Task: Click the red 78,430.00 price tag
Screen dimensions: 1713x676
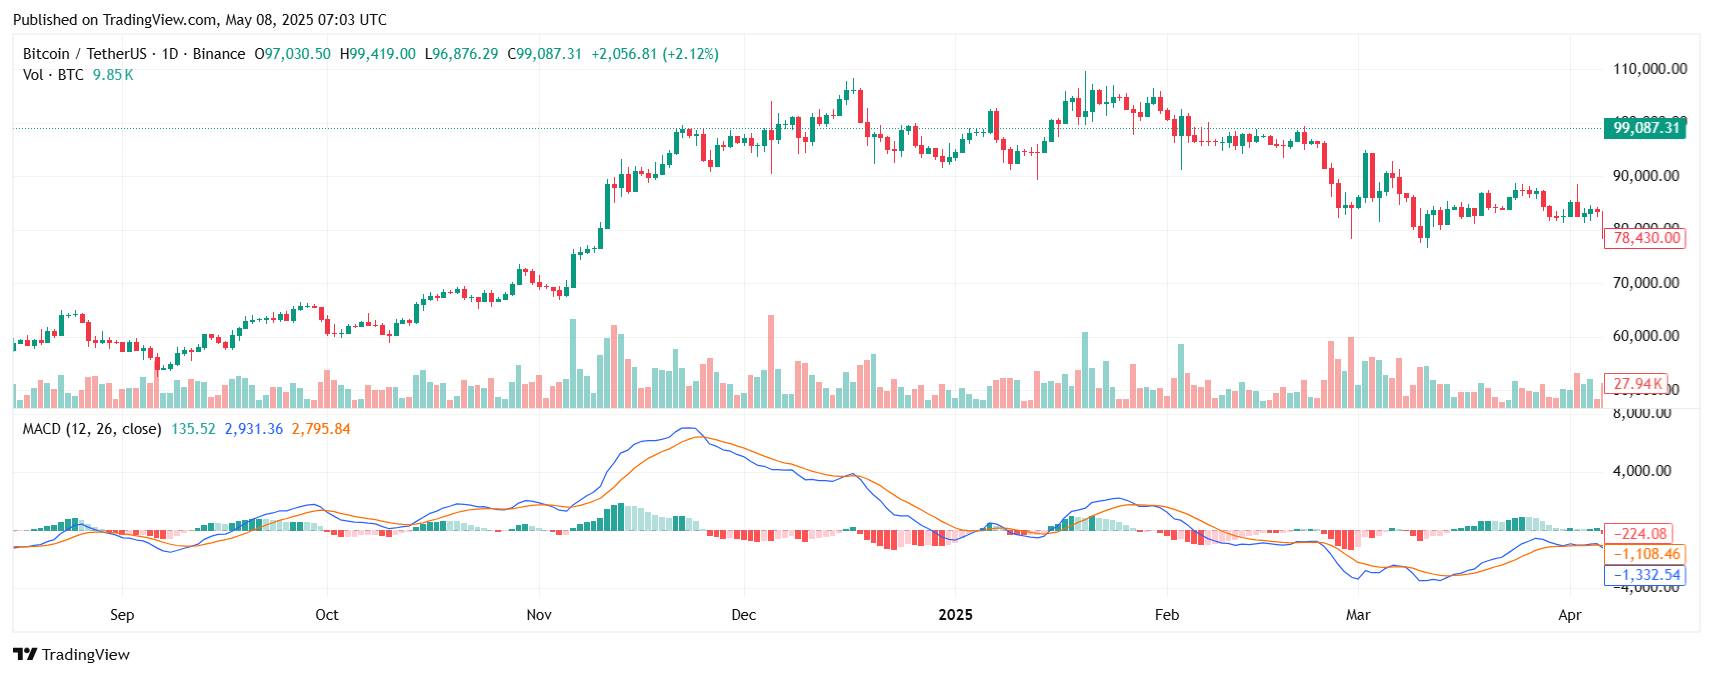Action: pyautogui.click(x=1645, y=238)
